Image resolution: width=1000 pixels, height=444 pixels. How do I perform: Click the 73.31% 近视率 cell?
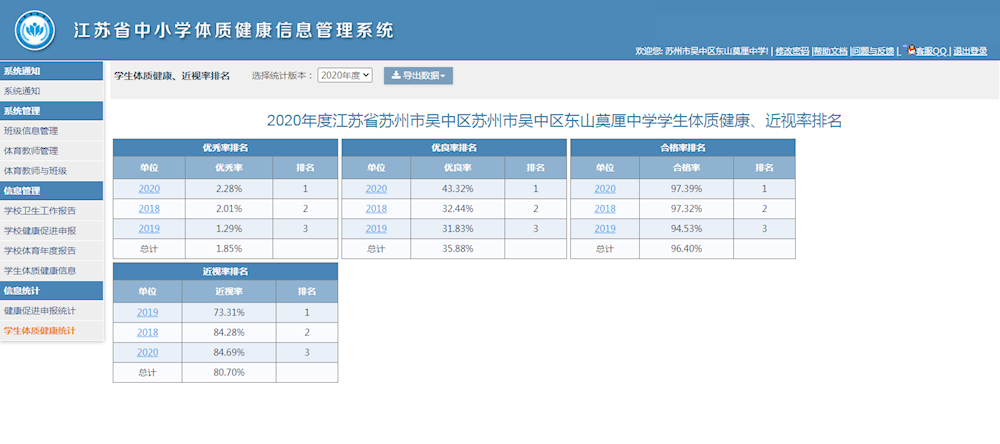(x=229, y=313)
